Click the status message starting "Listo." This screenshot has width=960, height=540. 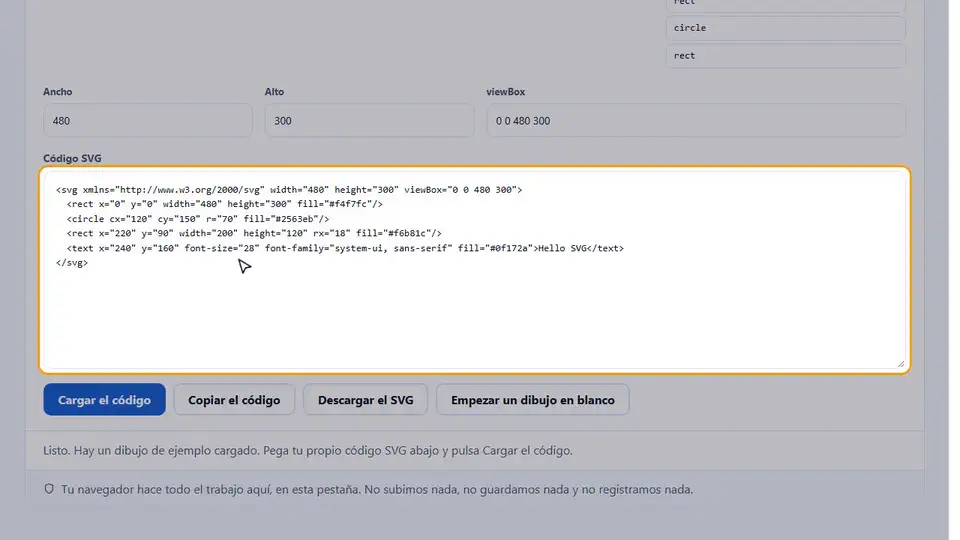point(308,451)
